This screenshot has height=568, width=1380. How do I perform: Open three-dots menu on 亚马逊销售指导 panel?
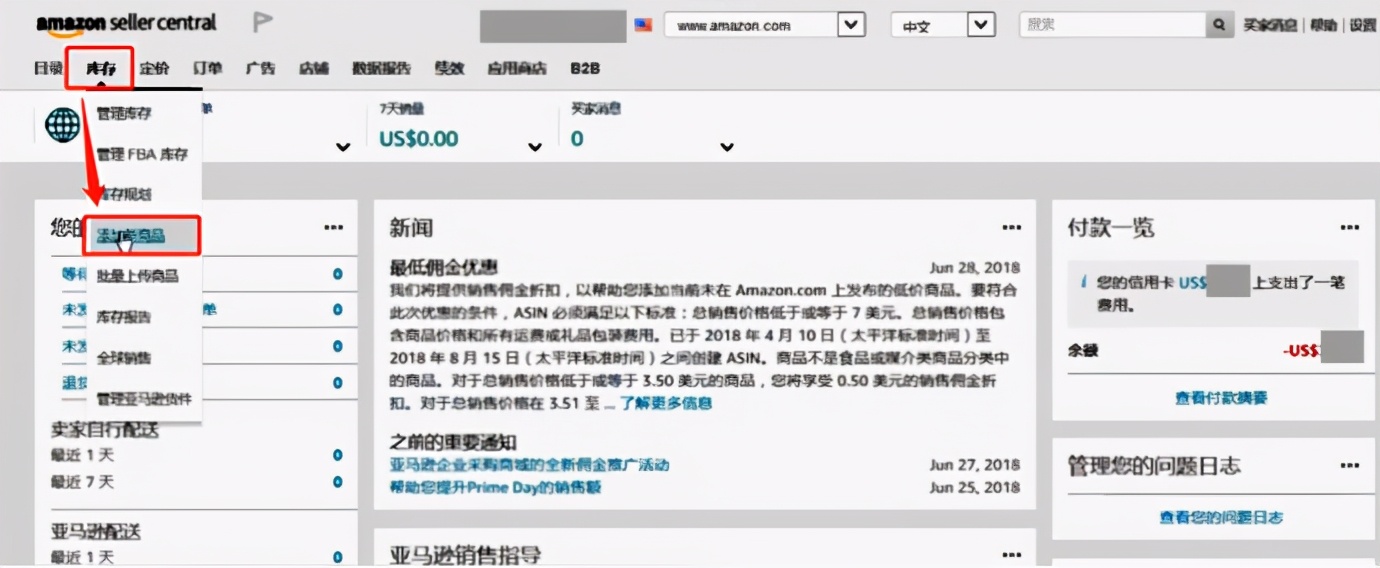[x=1012, y=555]
